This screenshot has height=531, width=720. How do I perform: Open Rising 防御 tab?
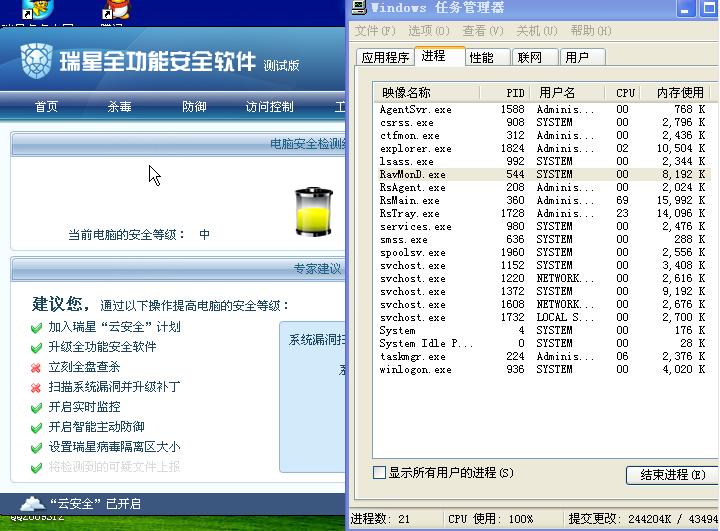coord(194,107)
